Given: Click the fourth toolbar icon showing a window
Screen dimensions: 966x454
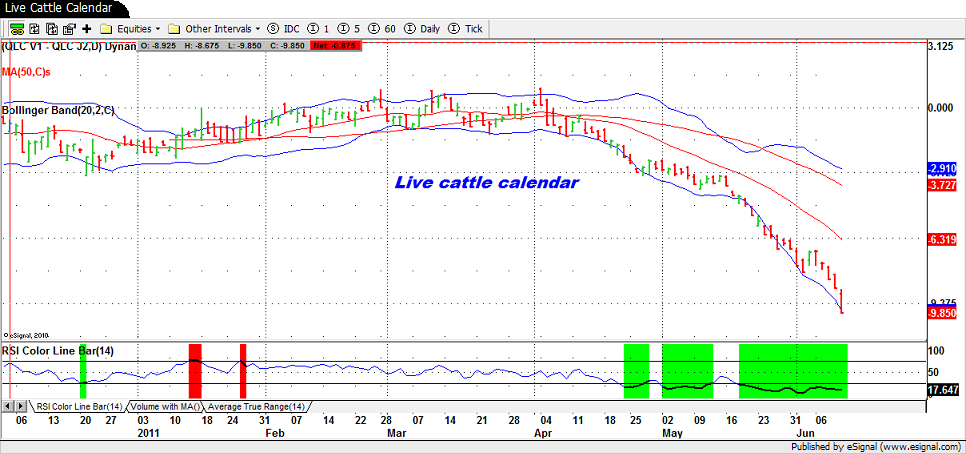Looking at the screenshot, I should [x=66, y=29].
